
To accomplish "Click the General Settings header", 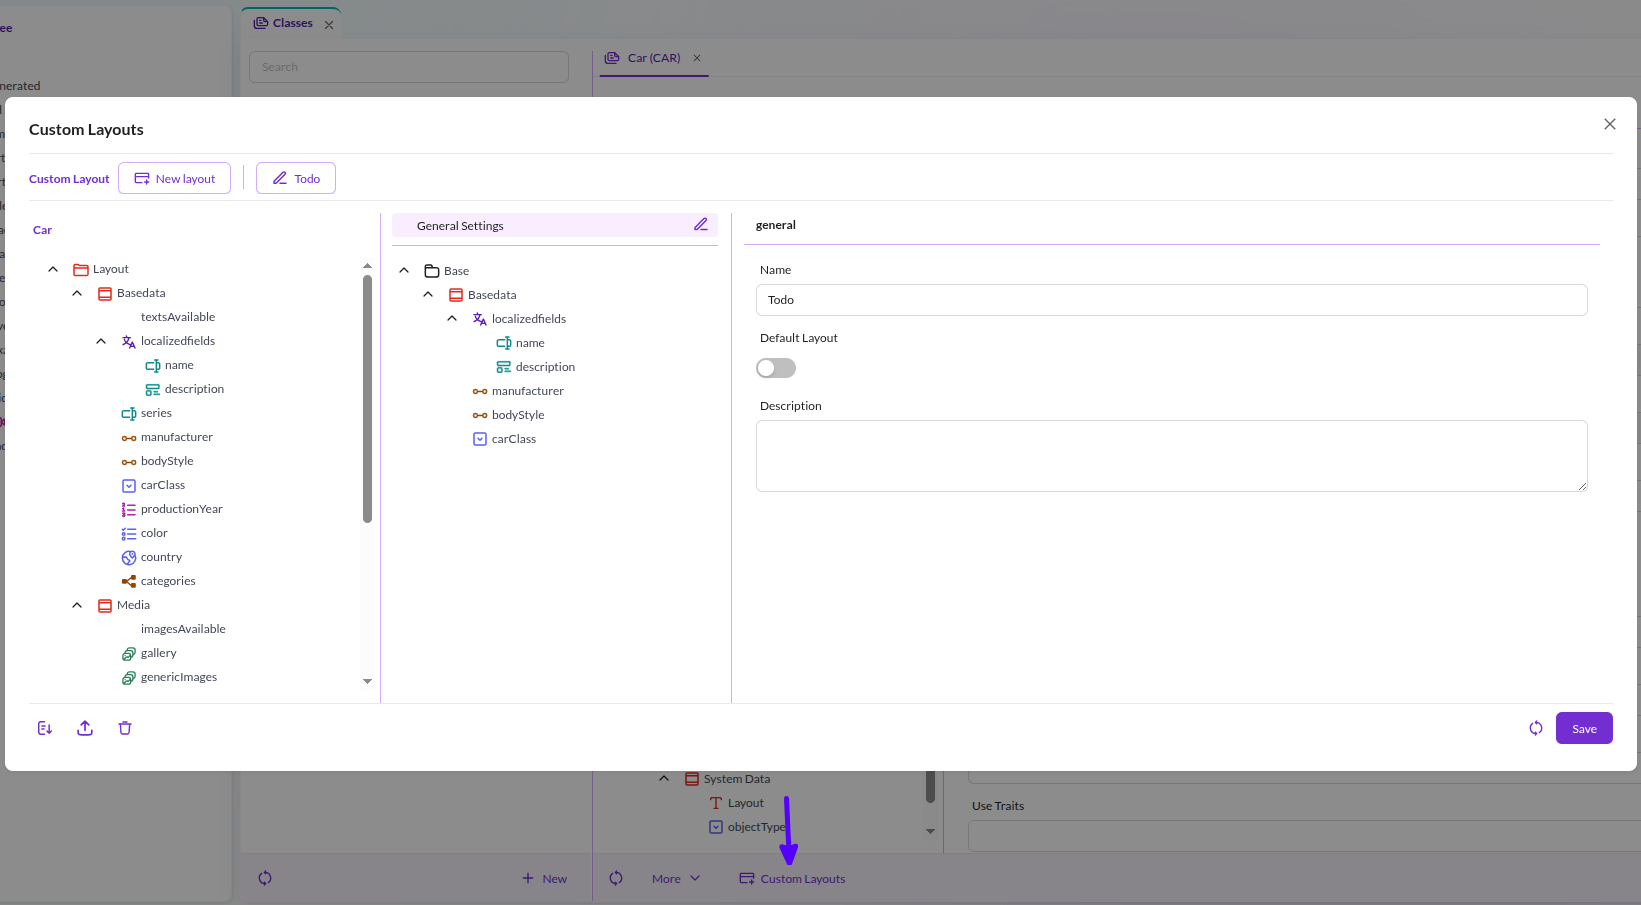I will click(555, 225).
